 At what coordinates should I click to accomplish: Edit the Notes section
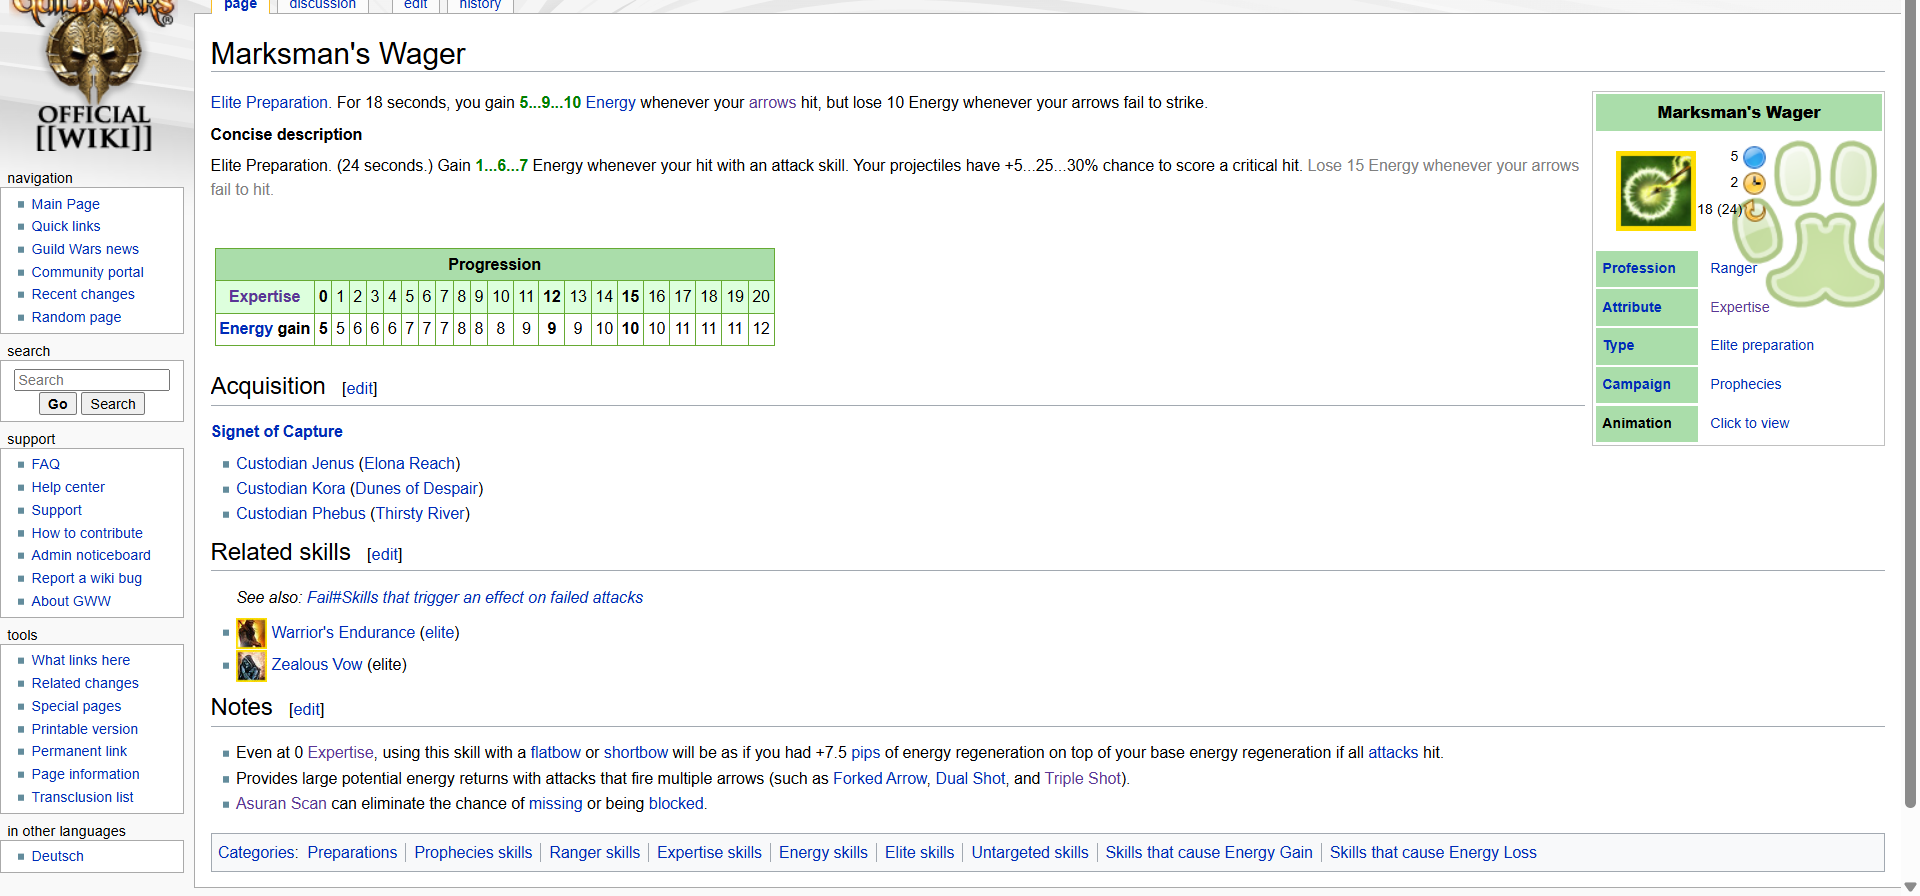point(307,710)
